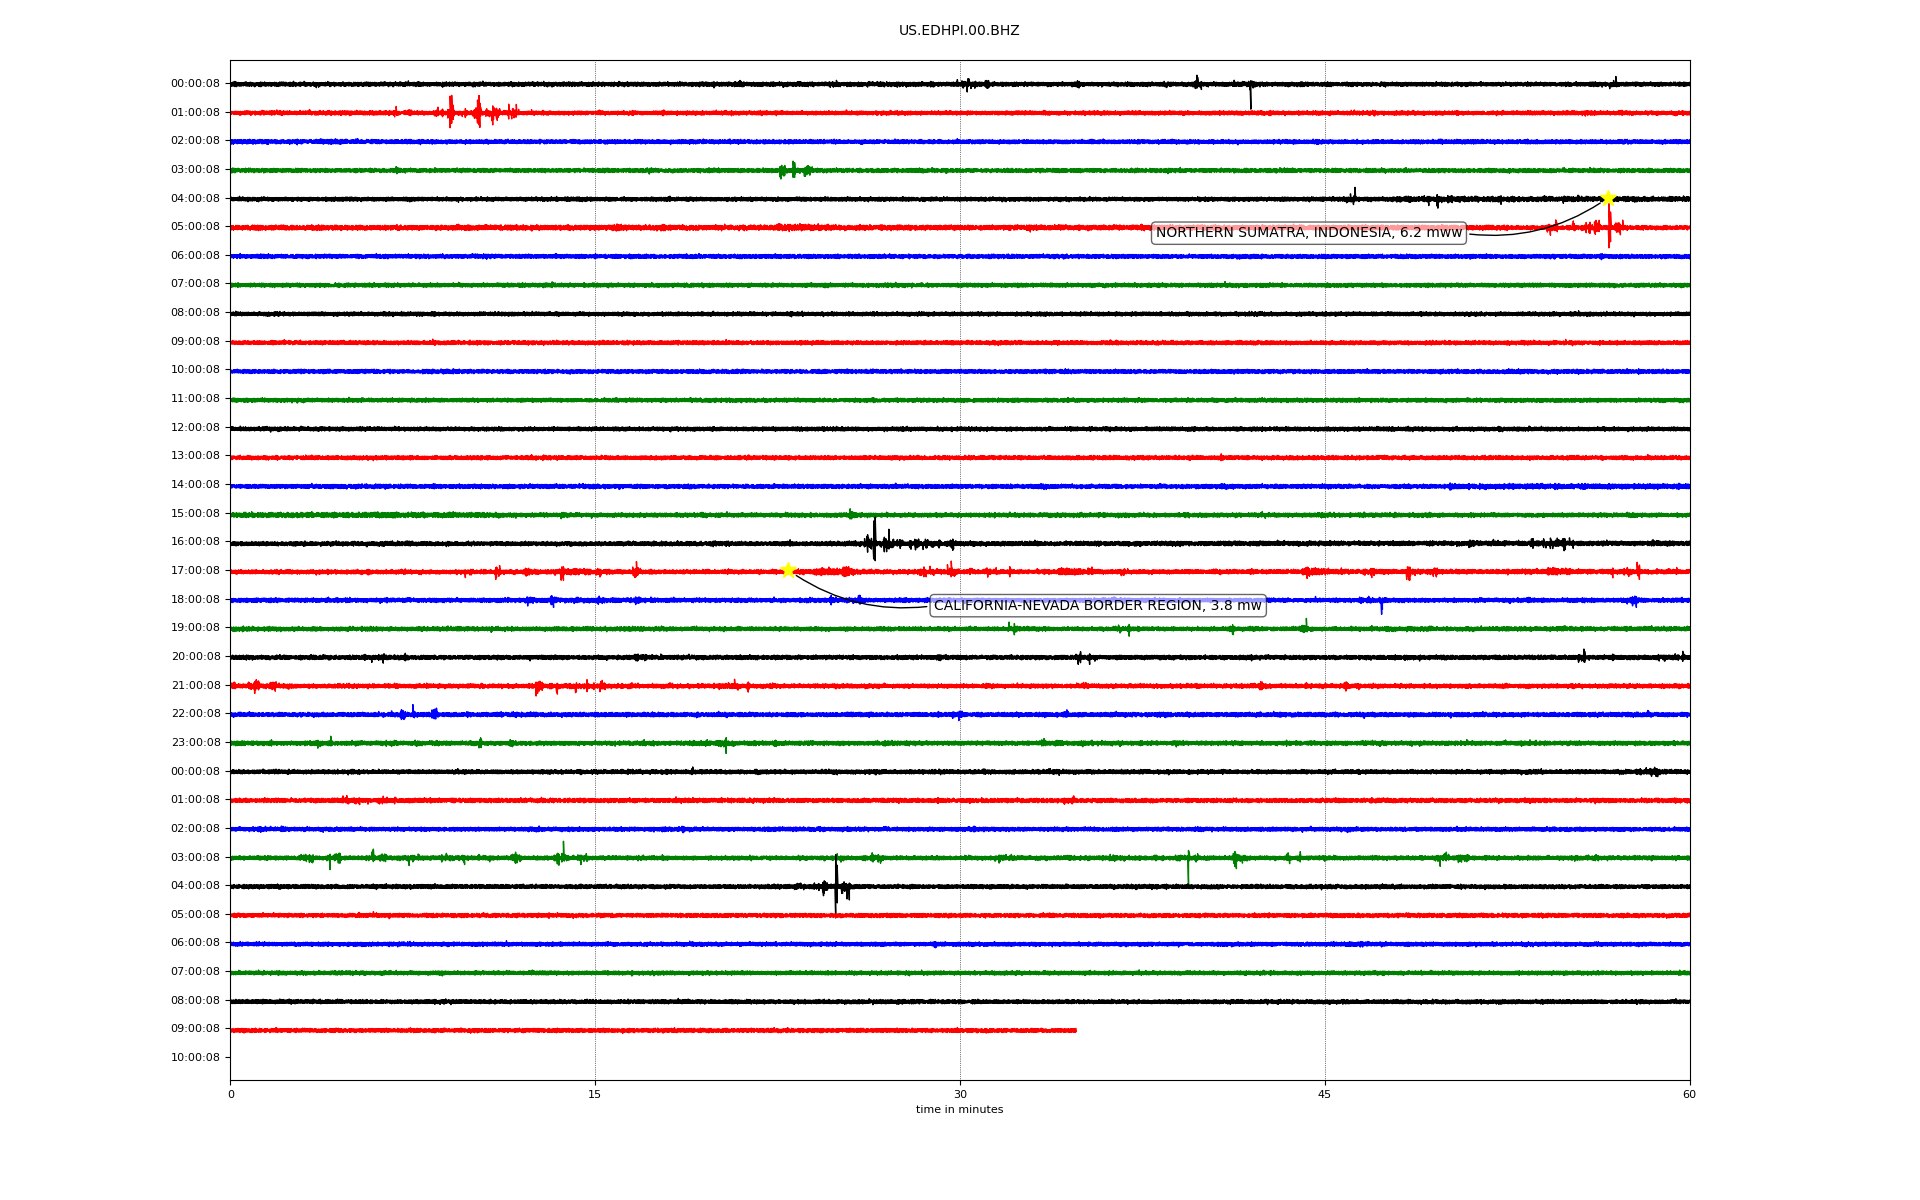The height and width of the screenshot is (1200, 1920).
Task: Click the 23:00:08 row time label
Action: click(195, 743)
